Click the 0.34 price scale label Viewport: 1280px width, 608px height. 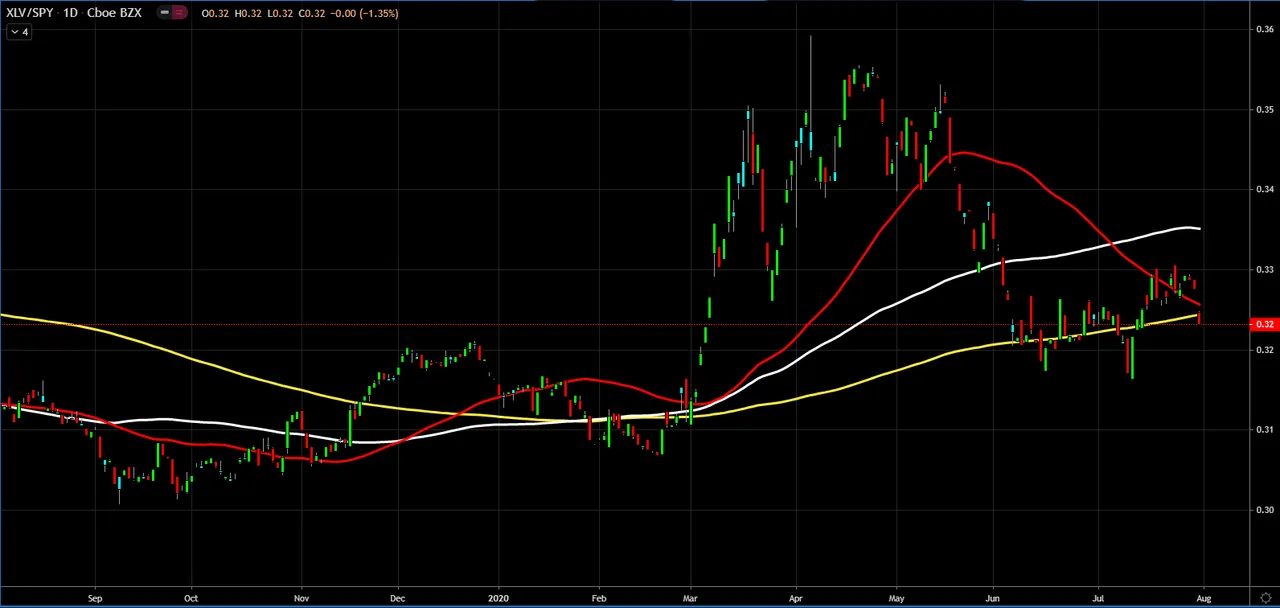[x=1264, y=189]
